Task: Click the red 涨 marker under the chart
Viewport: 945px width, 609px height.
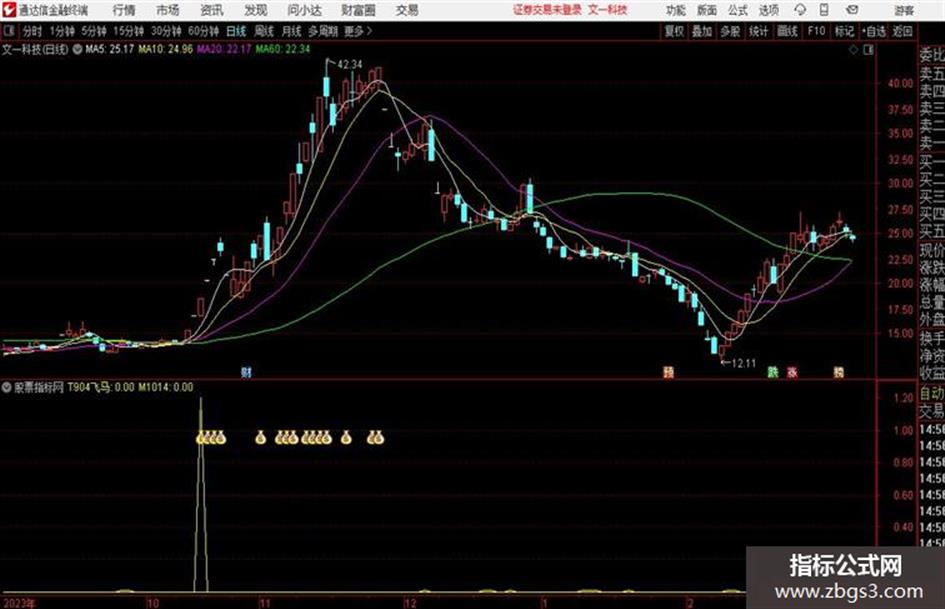Action: (x=792, y=372)
